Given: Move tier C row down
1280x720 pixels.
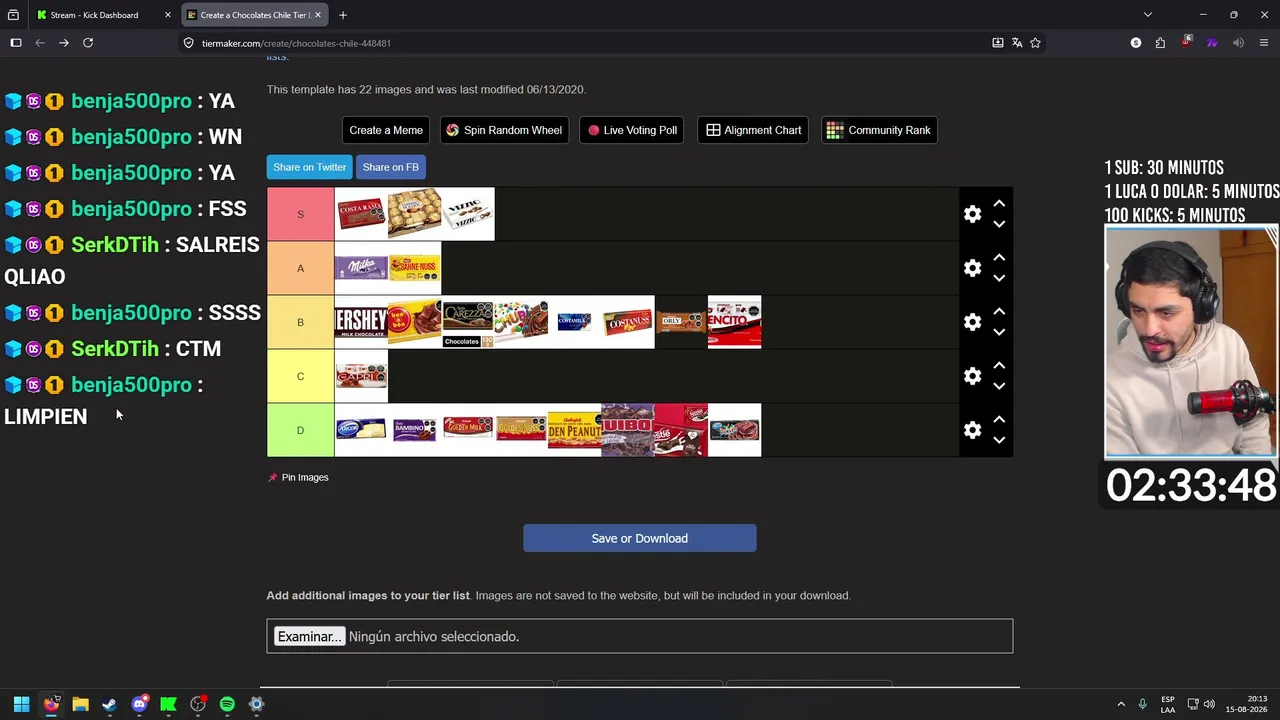Looking at the screenshot, I should [999, 387].
